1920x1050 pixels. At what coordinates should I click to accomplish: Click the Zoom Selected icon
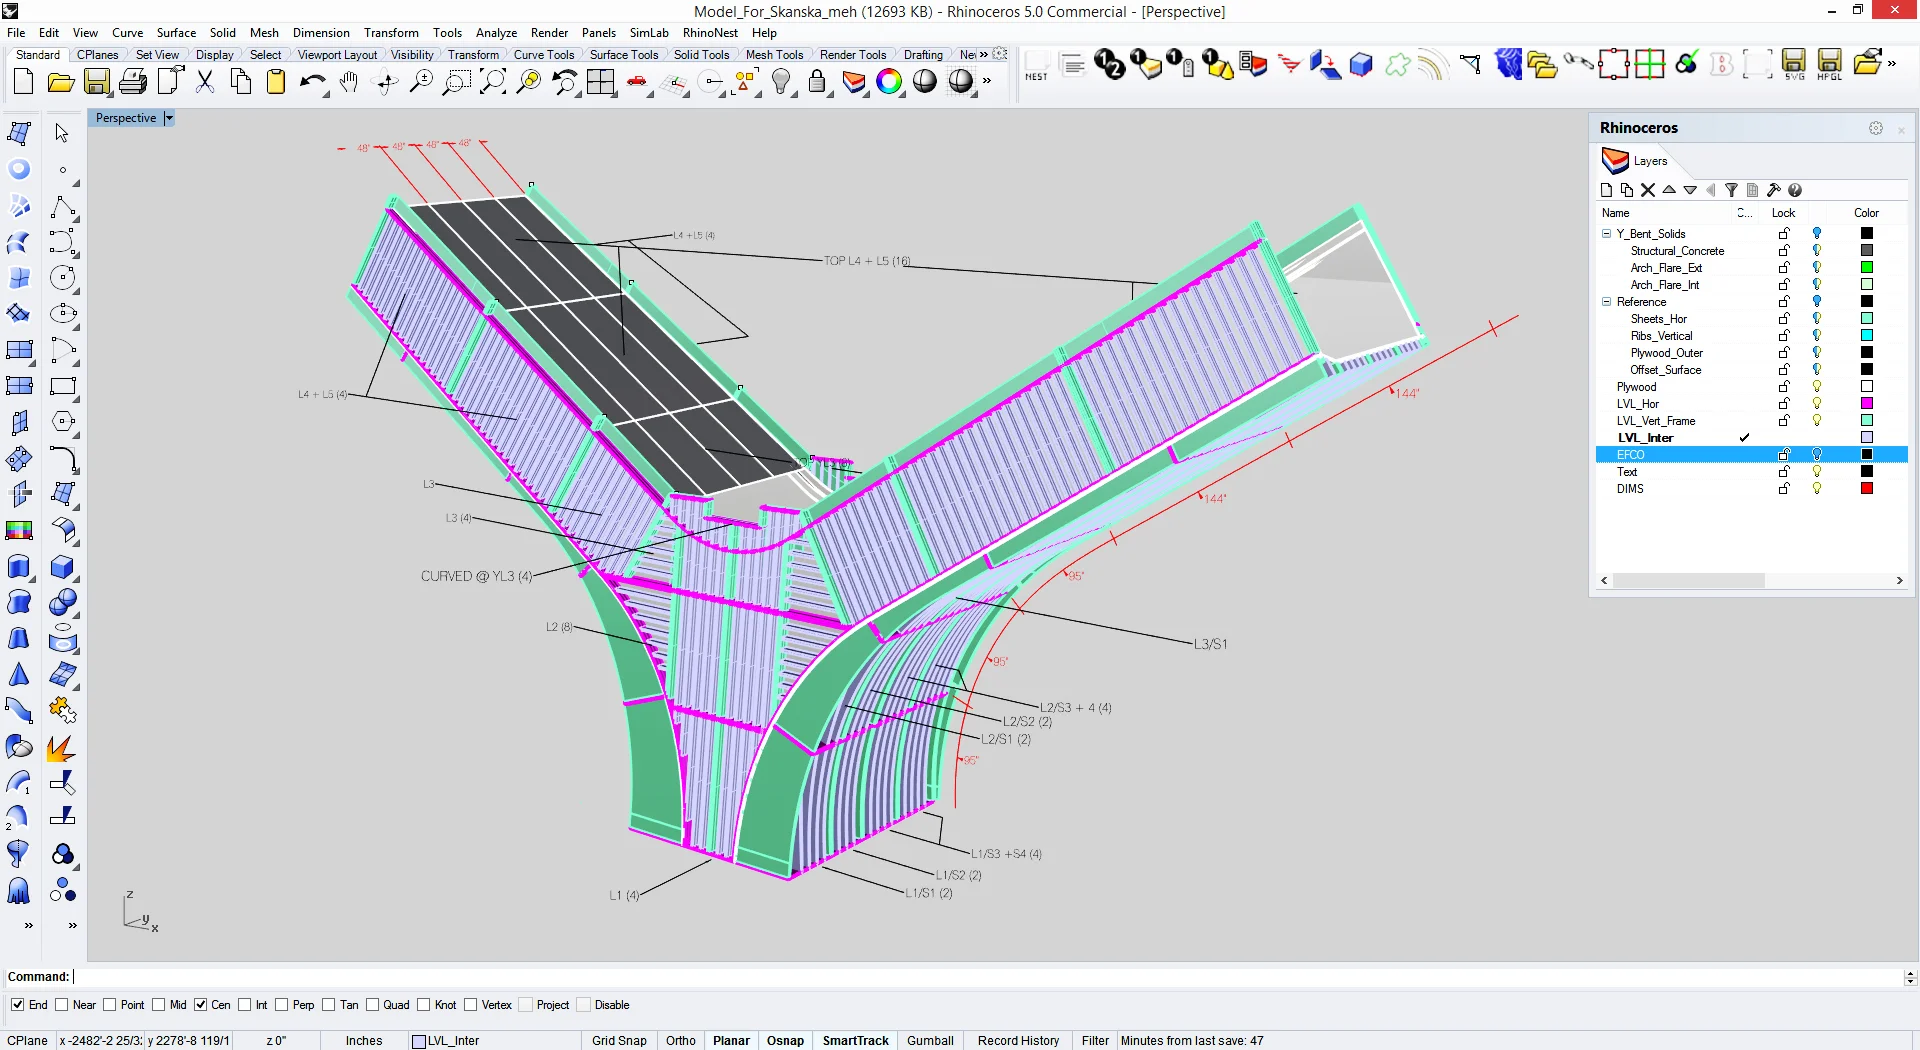(x=529, y=82)
